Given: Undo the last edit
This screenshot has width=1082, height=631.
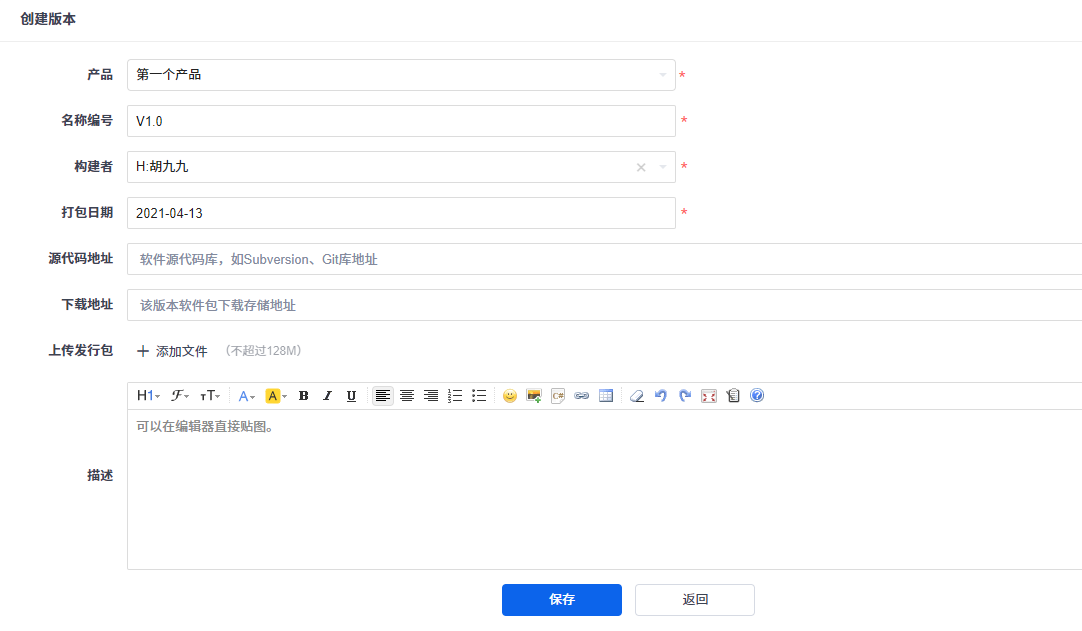Looking at the screenshot, I should [660, 396].
